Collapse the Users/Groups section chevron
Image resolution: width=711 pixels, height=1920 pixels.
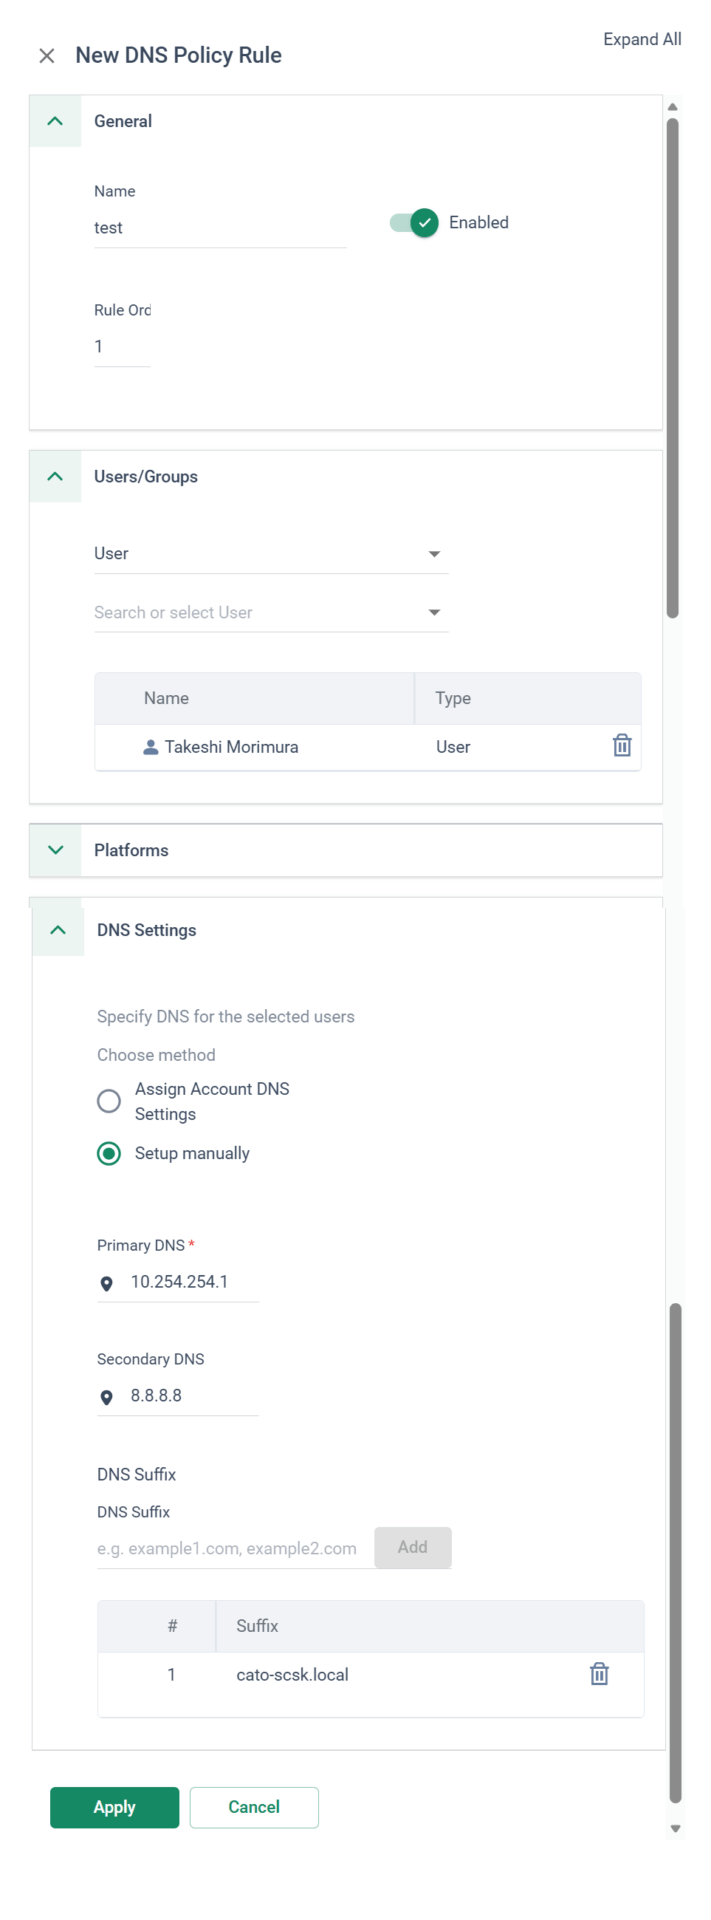55,477
